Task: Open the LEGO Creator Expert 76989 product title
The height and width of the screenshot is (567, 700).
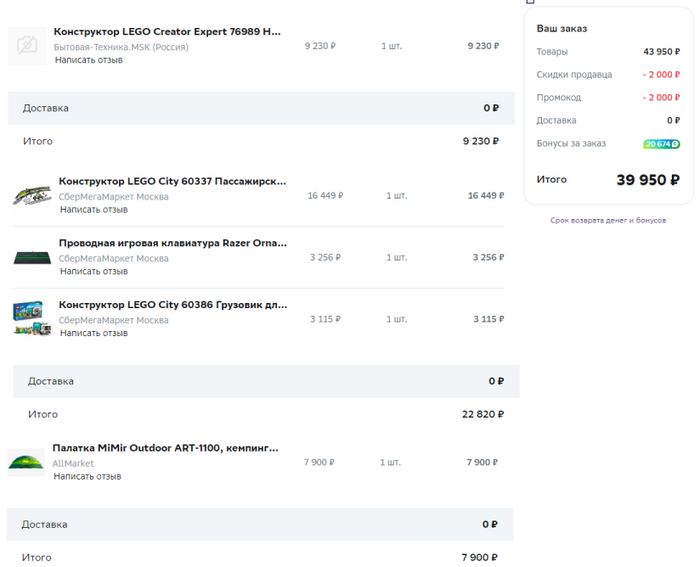Action: pos(167,32)
